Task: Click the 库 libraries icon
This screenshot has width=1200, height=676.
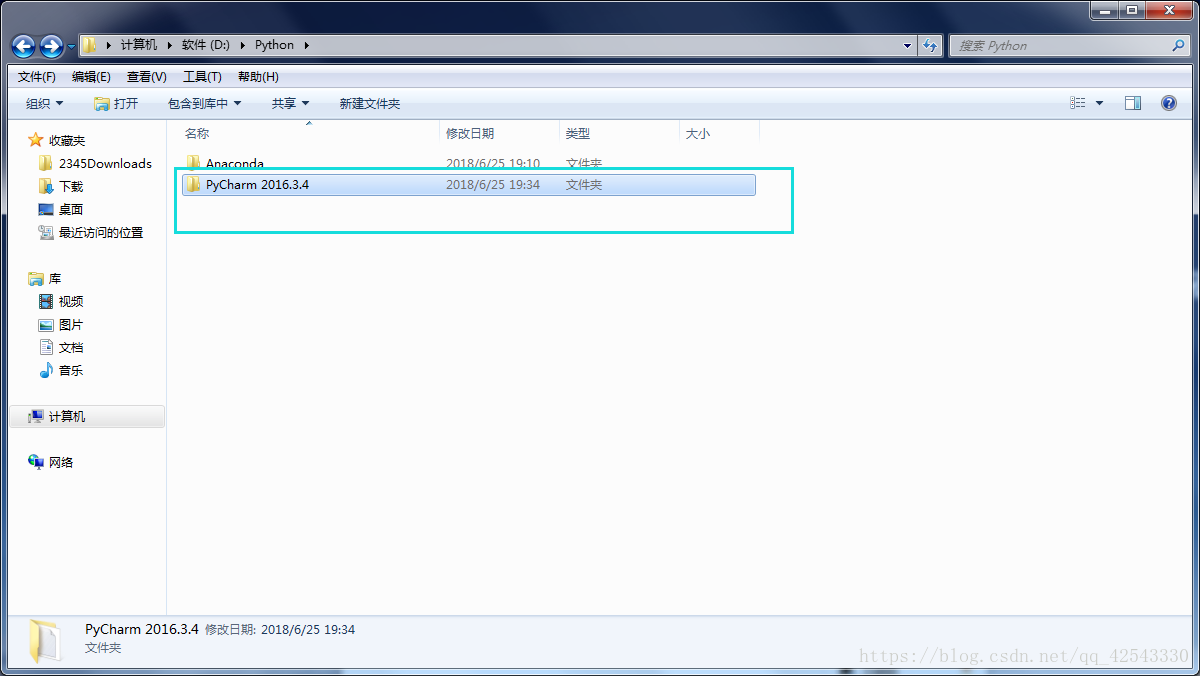Action: (36, 278)
